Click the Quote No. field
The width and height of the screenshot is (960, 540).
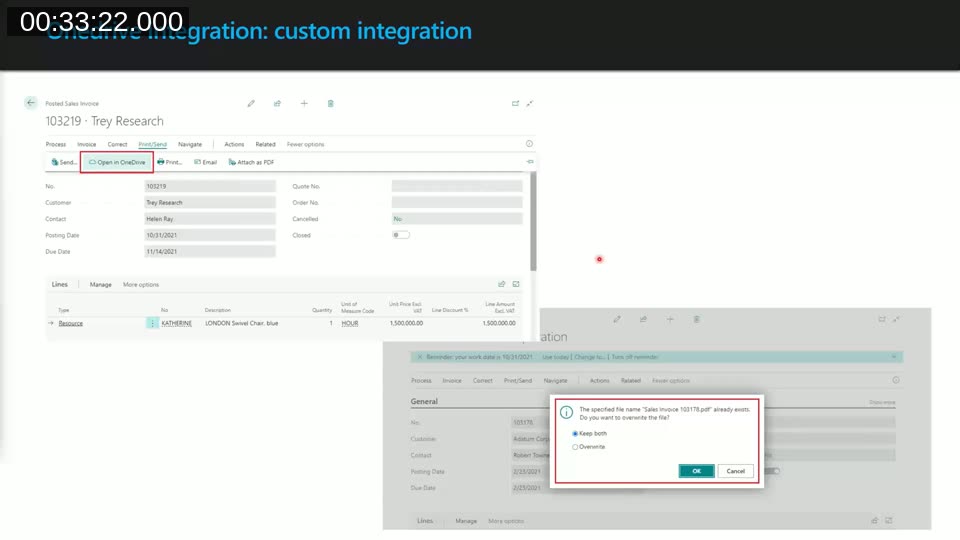(x=457, y=186)
